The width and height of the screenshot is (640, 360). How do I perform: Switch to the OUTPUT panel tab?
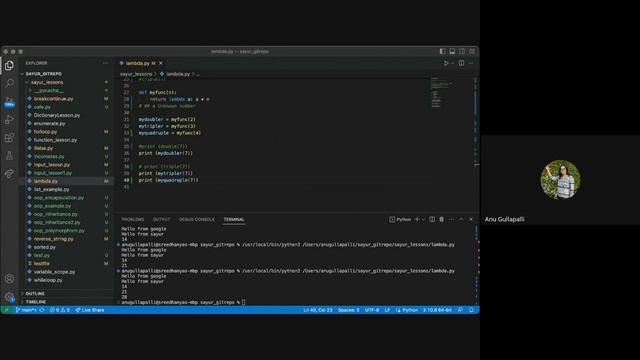(x=161, y=220)
